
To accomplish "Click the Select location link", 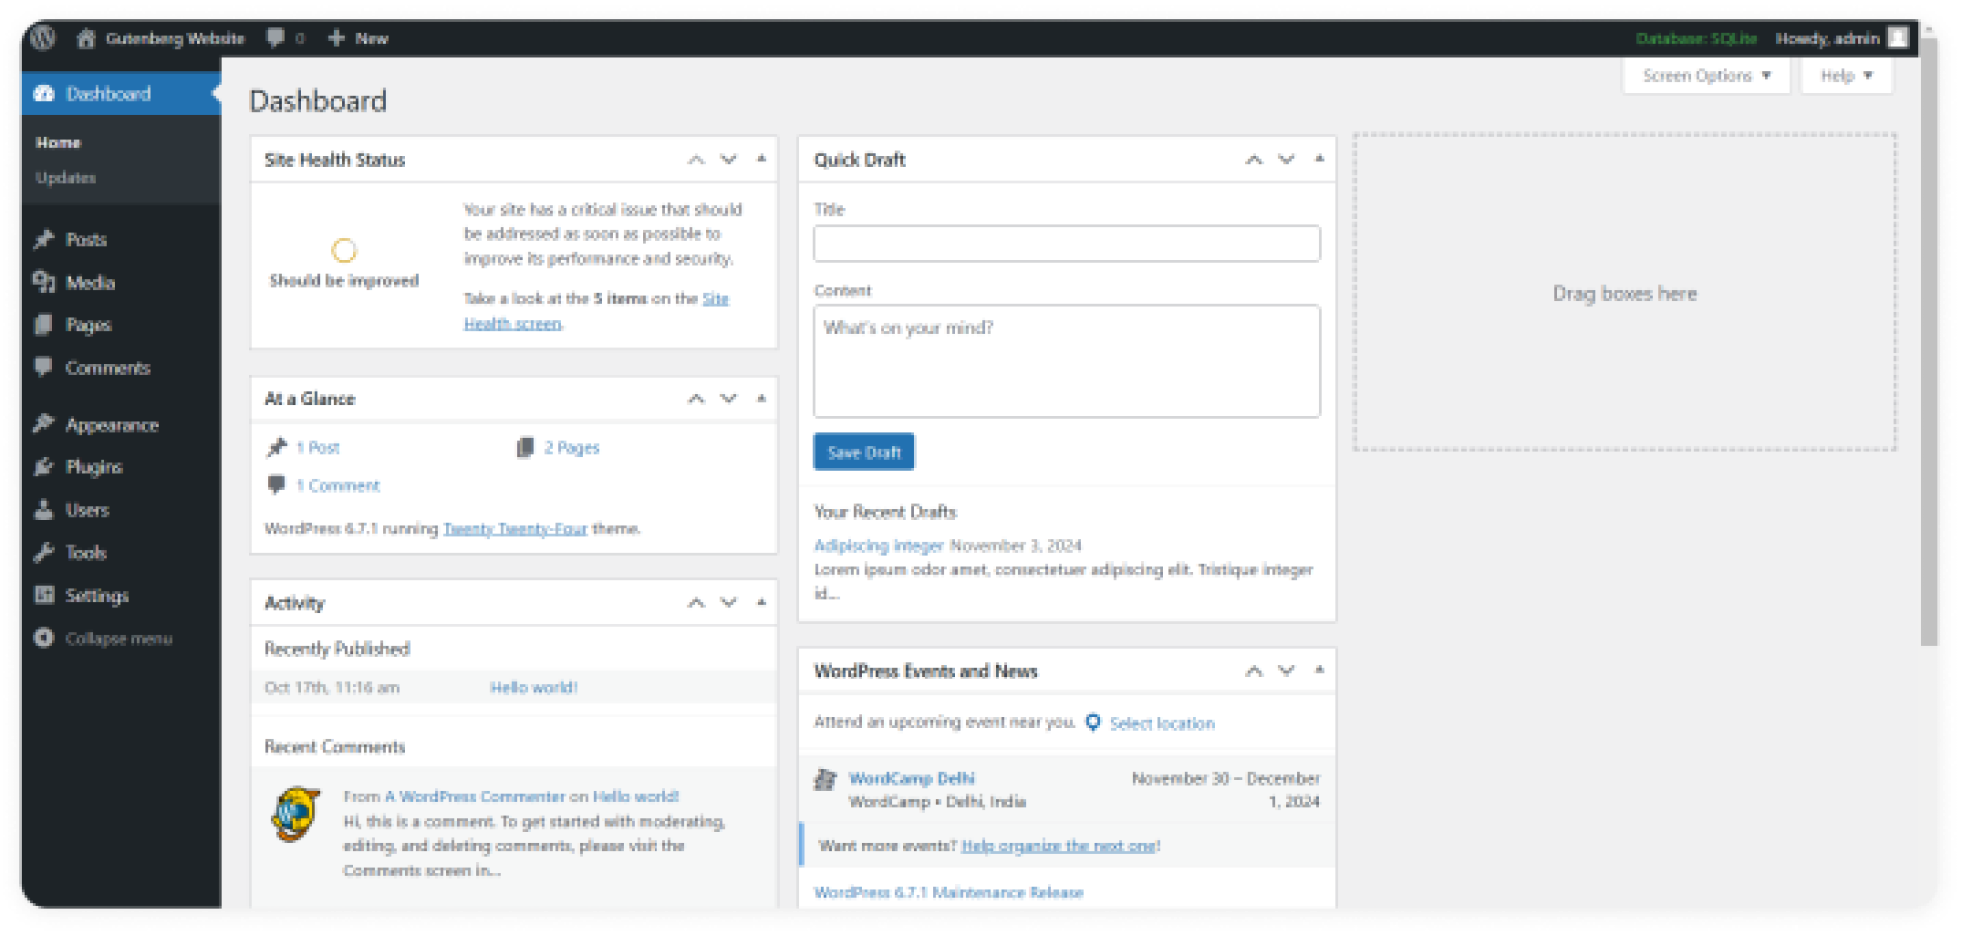I will (1162, 724).
